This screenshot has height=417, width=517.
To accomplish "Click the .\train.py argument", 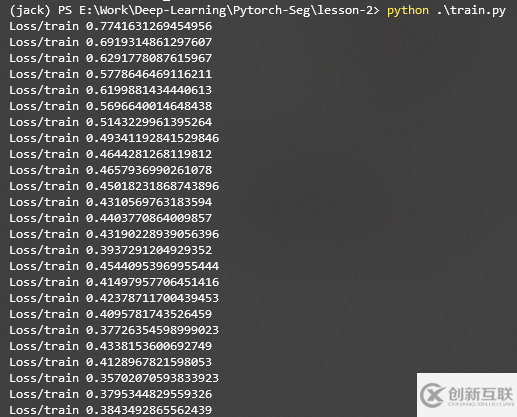I will (x=471, y=11).
